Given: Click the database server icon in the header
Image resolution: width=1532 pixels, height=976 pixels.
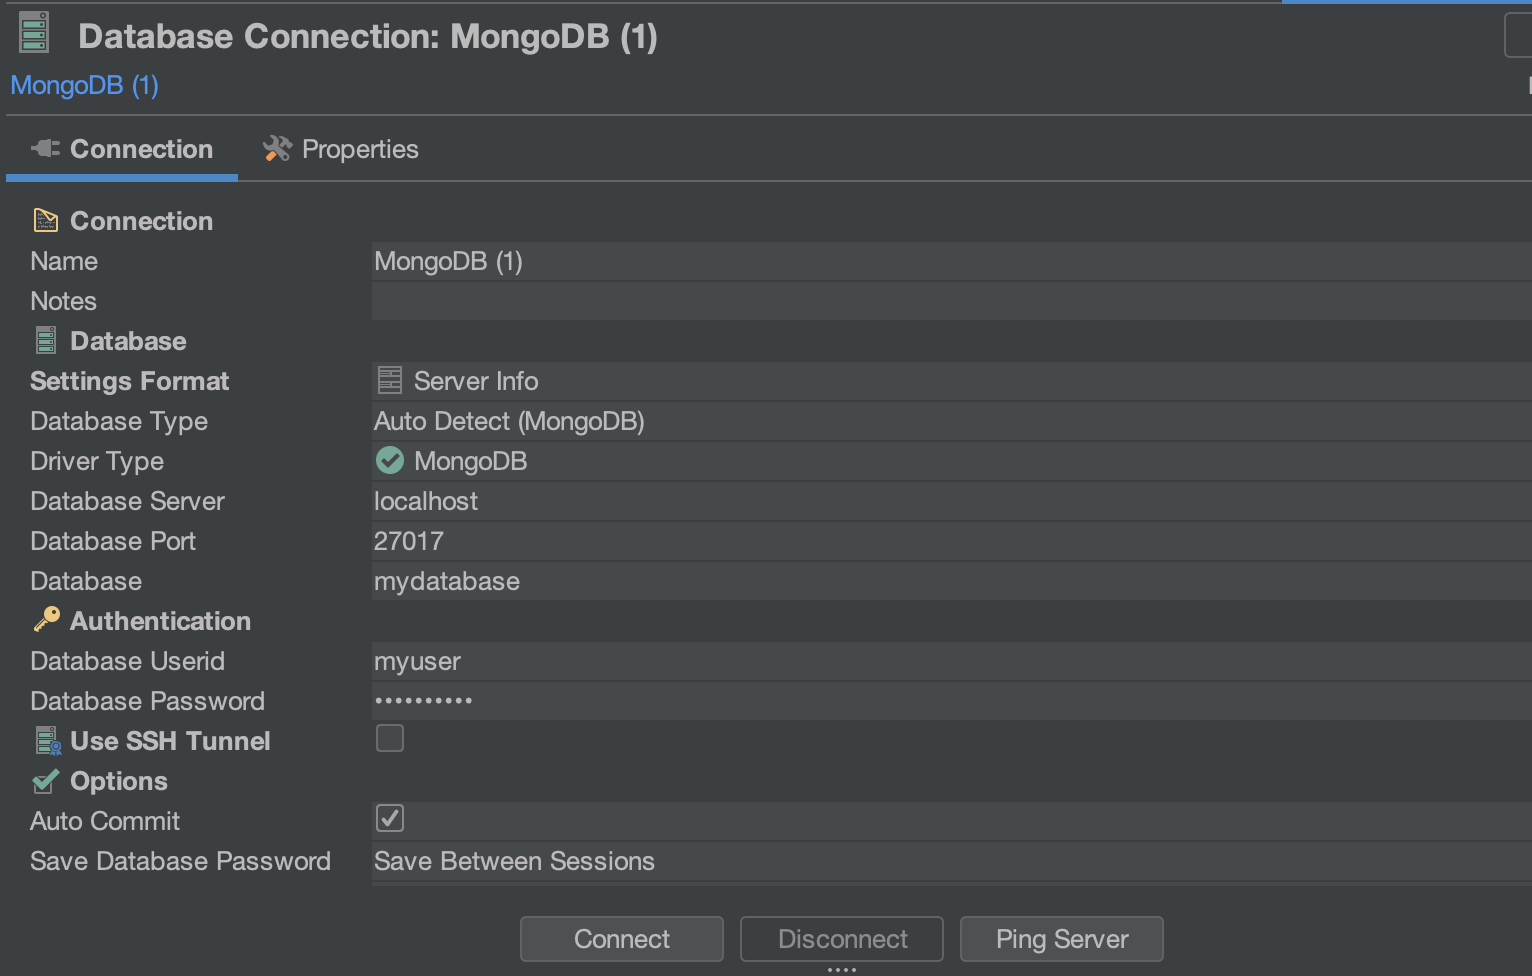Looking at the screenshot, I should [x=34, y=32].
